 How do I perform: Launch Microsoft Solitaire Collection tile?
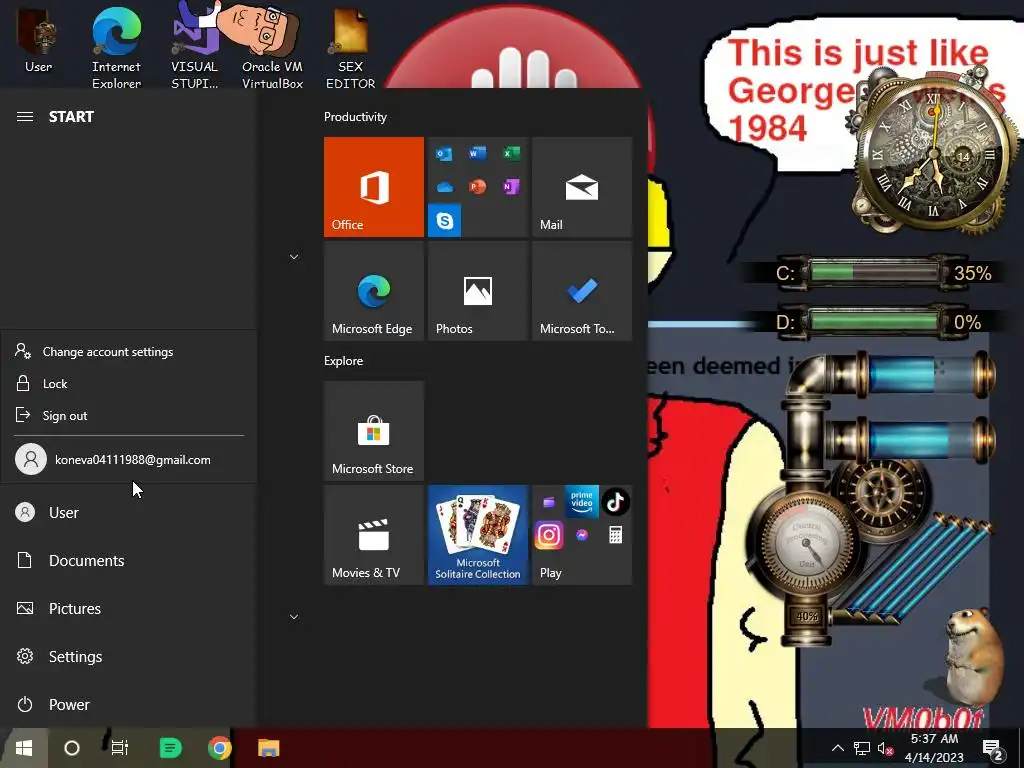point(477,535)
